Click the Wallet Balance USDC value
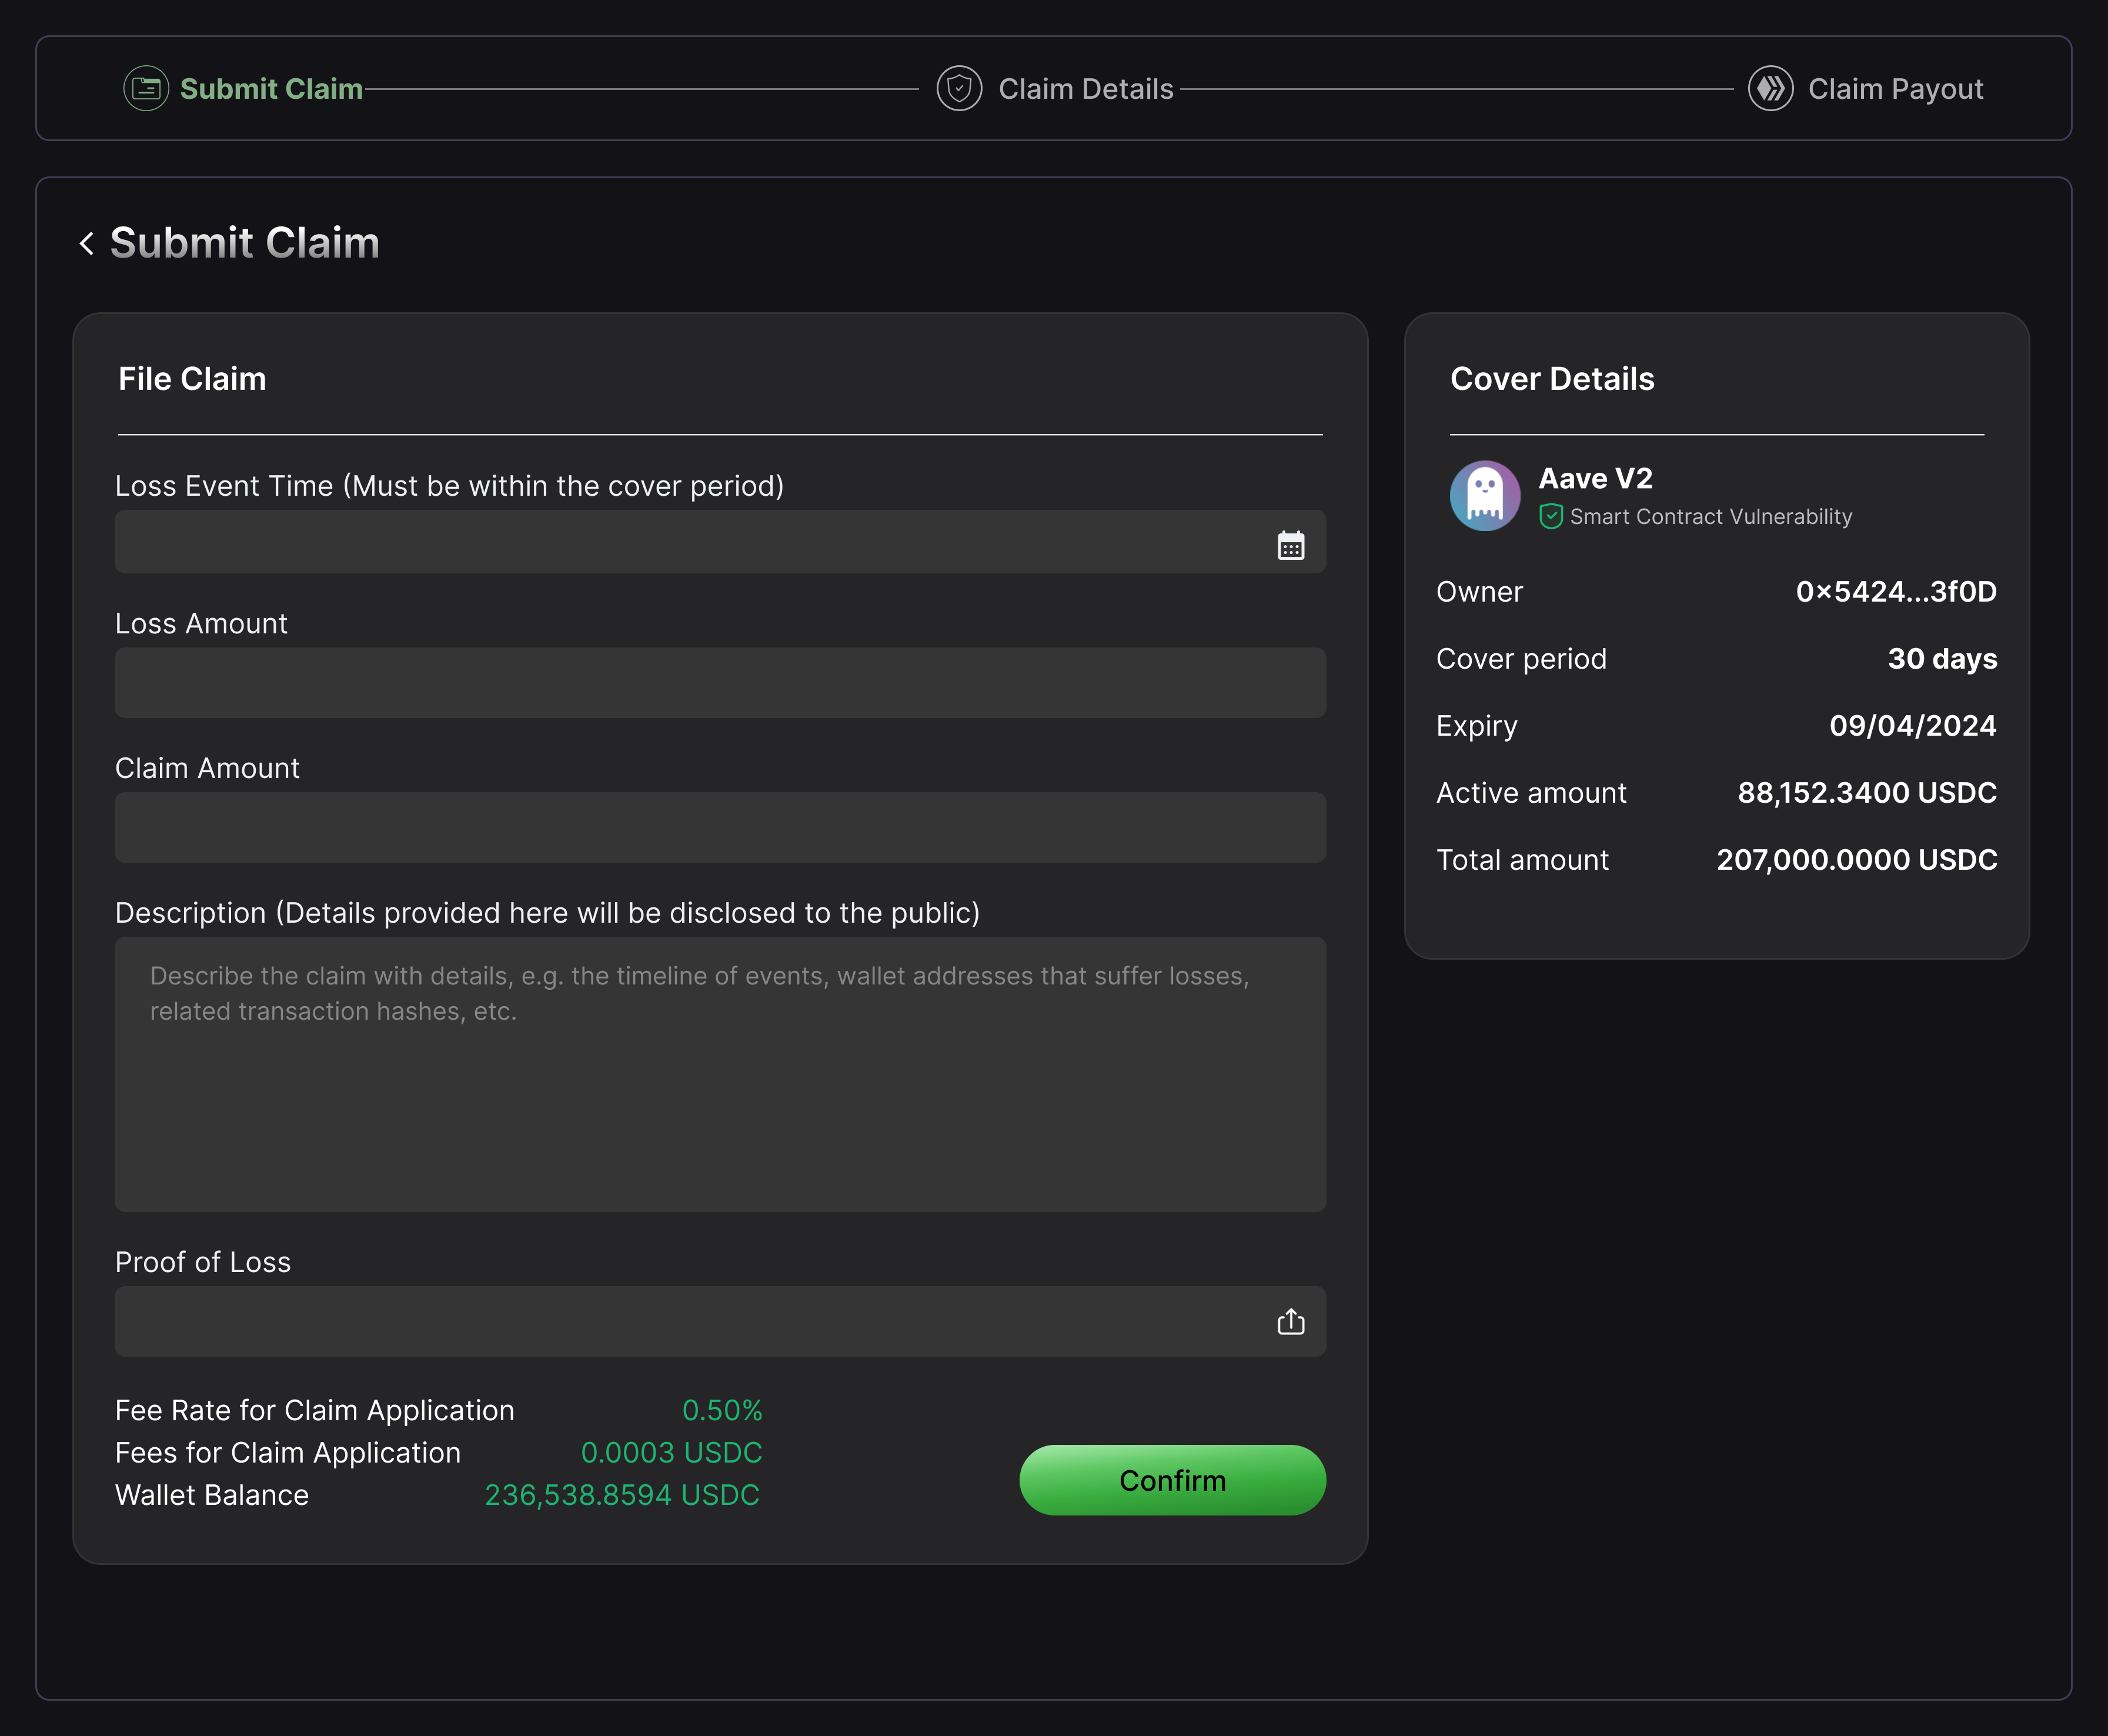 (622, 1495)
